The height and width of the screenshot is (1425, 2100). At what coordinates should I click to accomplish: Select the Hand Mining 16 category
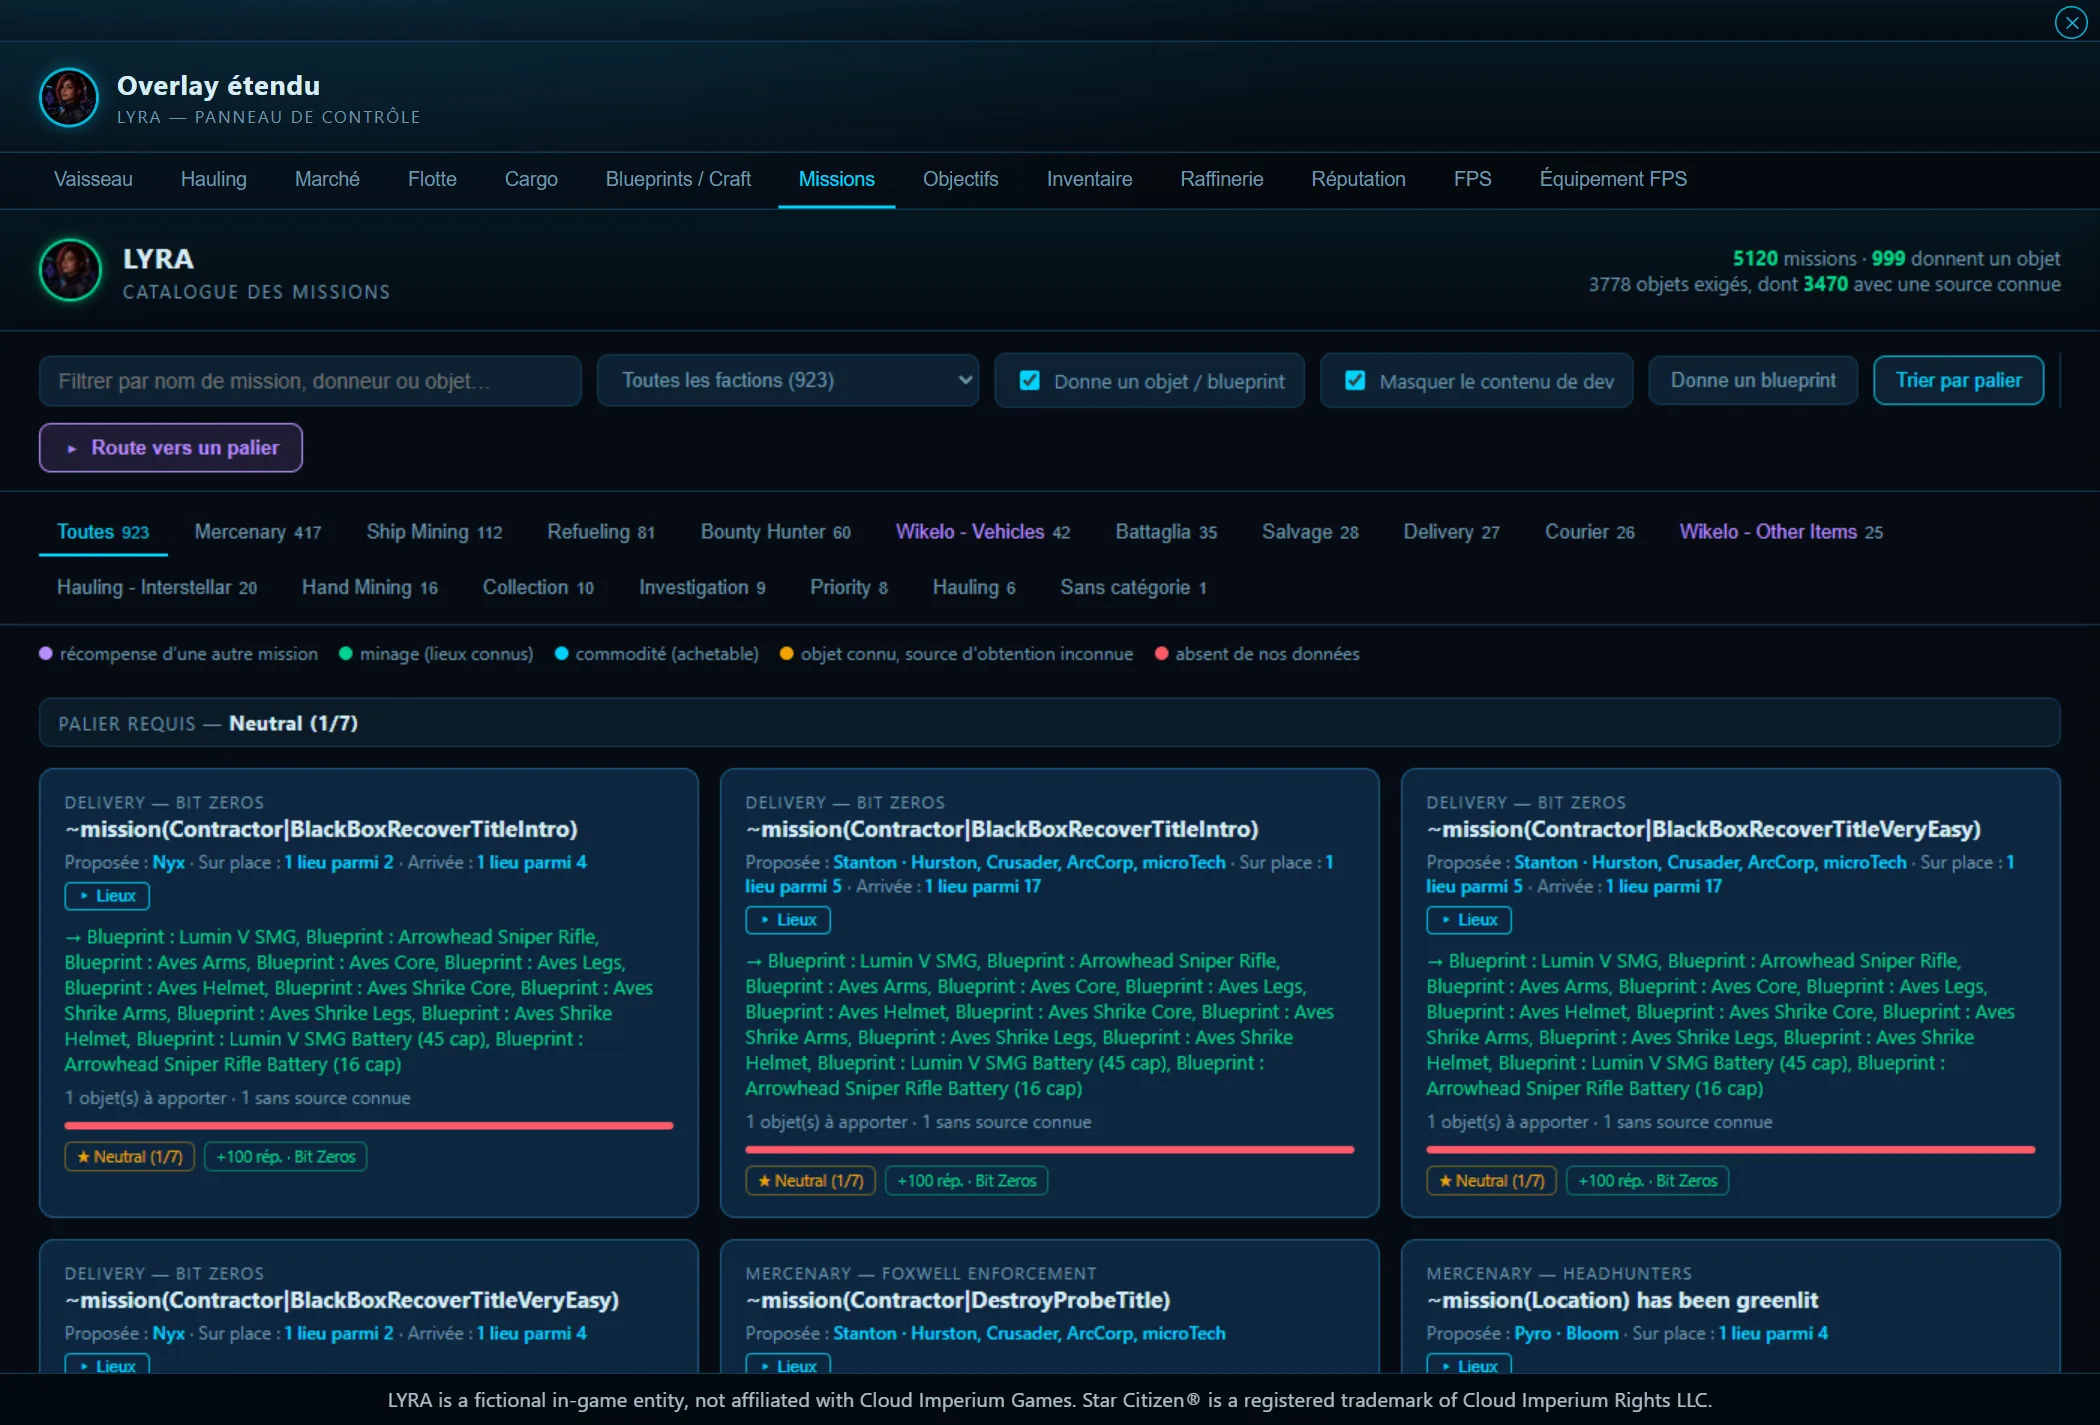point(369,587)
